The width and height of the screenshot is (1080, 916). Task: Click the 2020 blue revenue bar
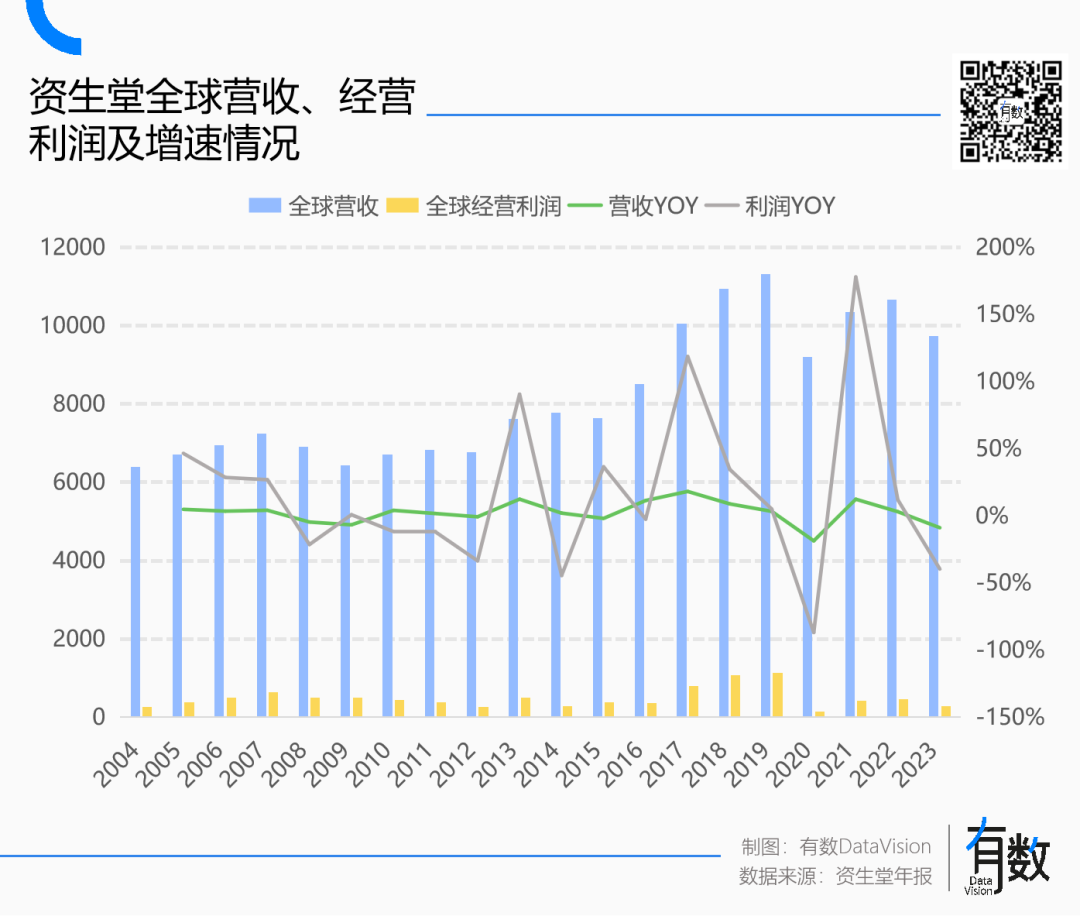click(808, 537)
